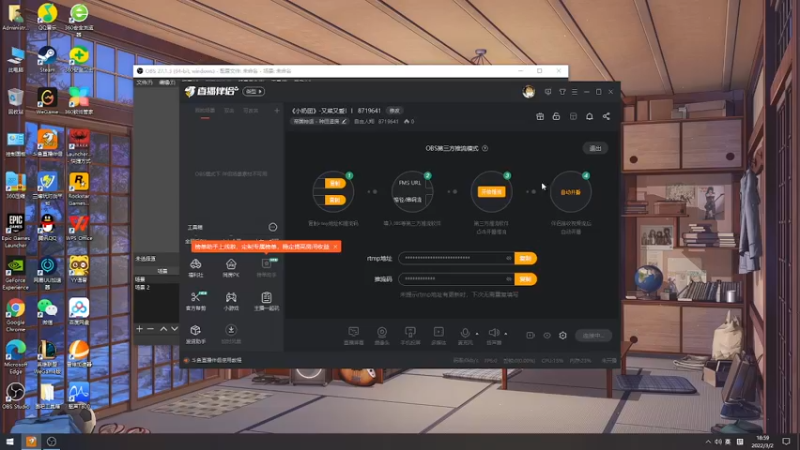Viewport: 800px width, 450px height.
Task: Open the first menu in OBS menu bar
Action: (x=144, y=83)
